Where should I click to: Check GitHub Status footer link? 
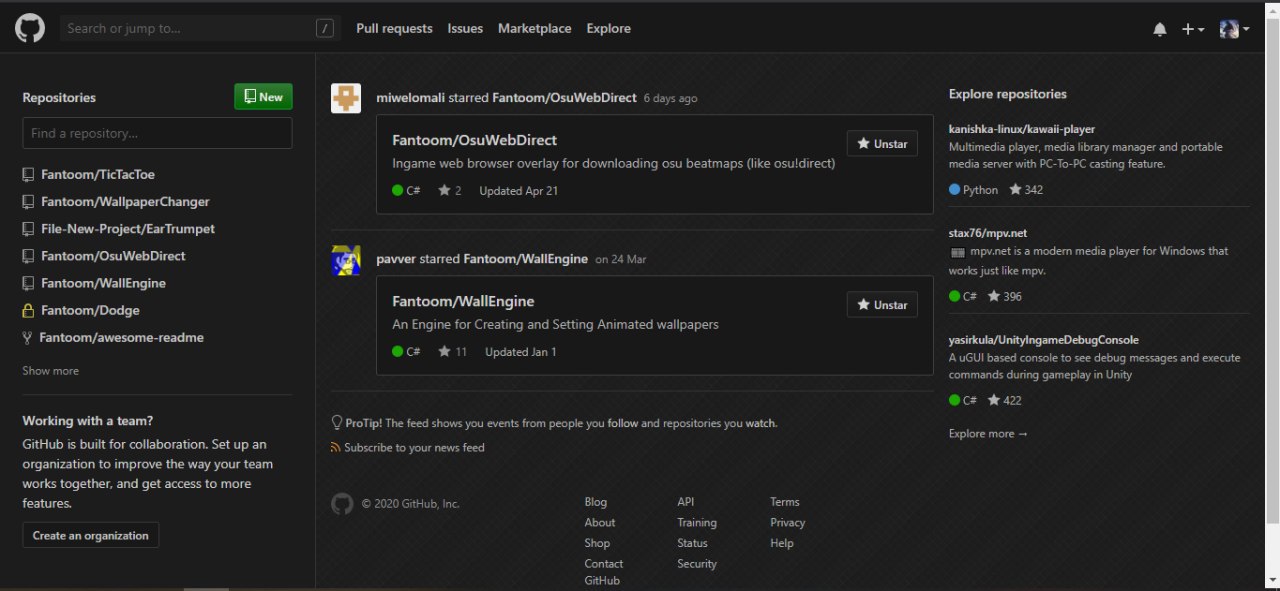692,543
